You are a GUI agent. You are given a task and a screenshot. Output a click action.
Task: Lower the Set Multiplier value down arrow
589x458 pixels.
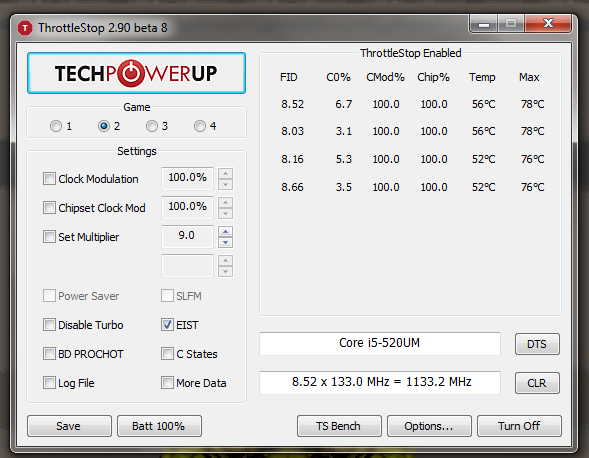(x=225, y=242)
